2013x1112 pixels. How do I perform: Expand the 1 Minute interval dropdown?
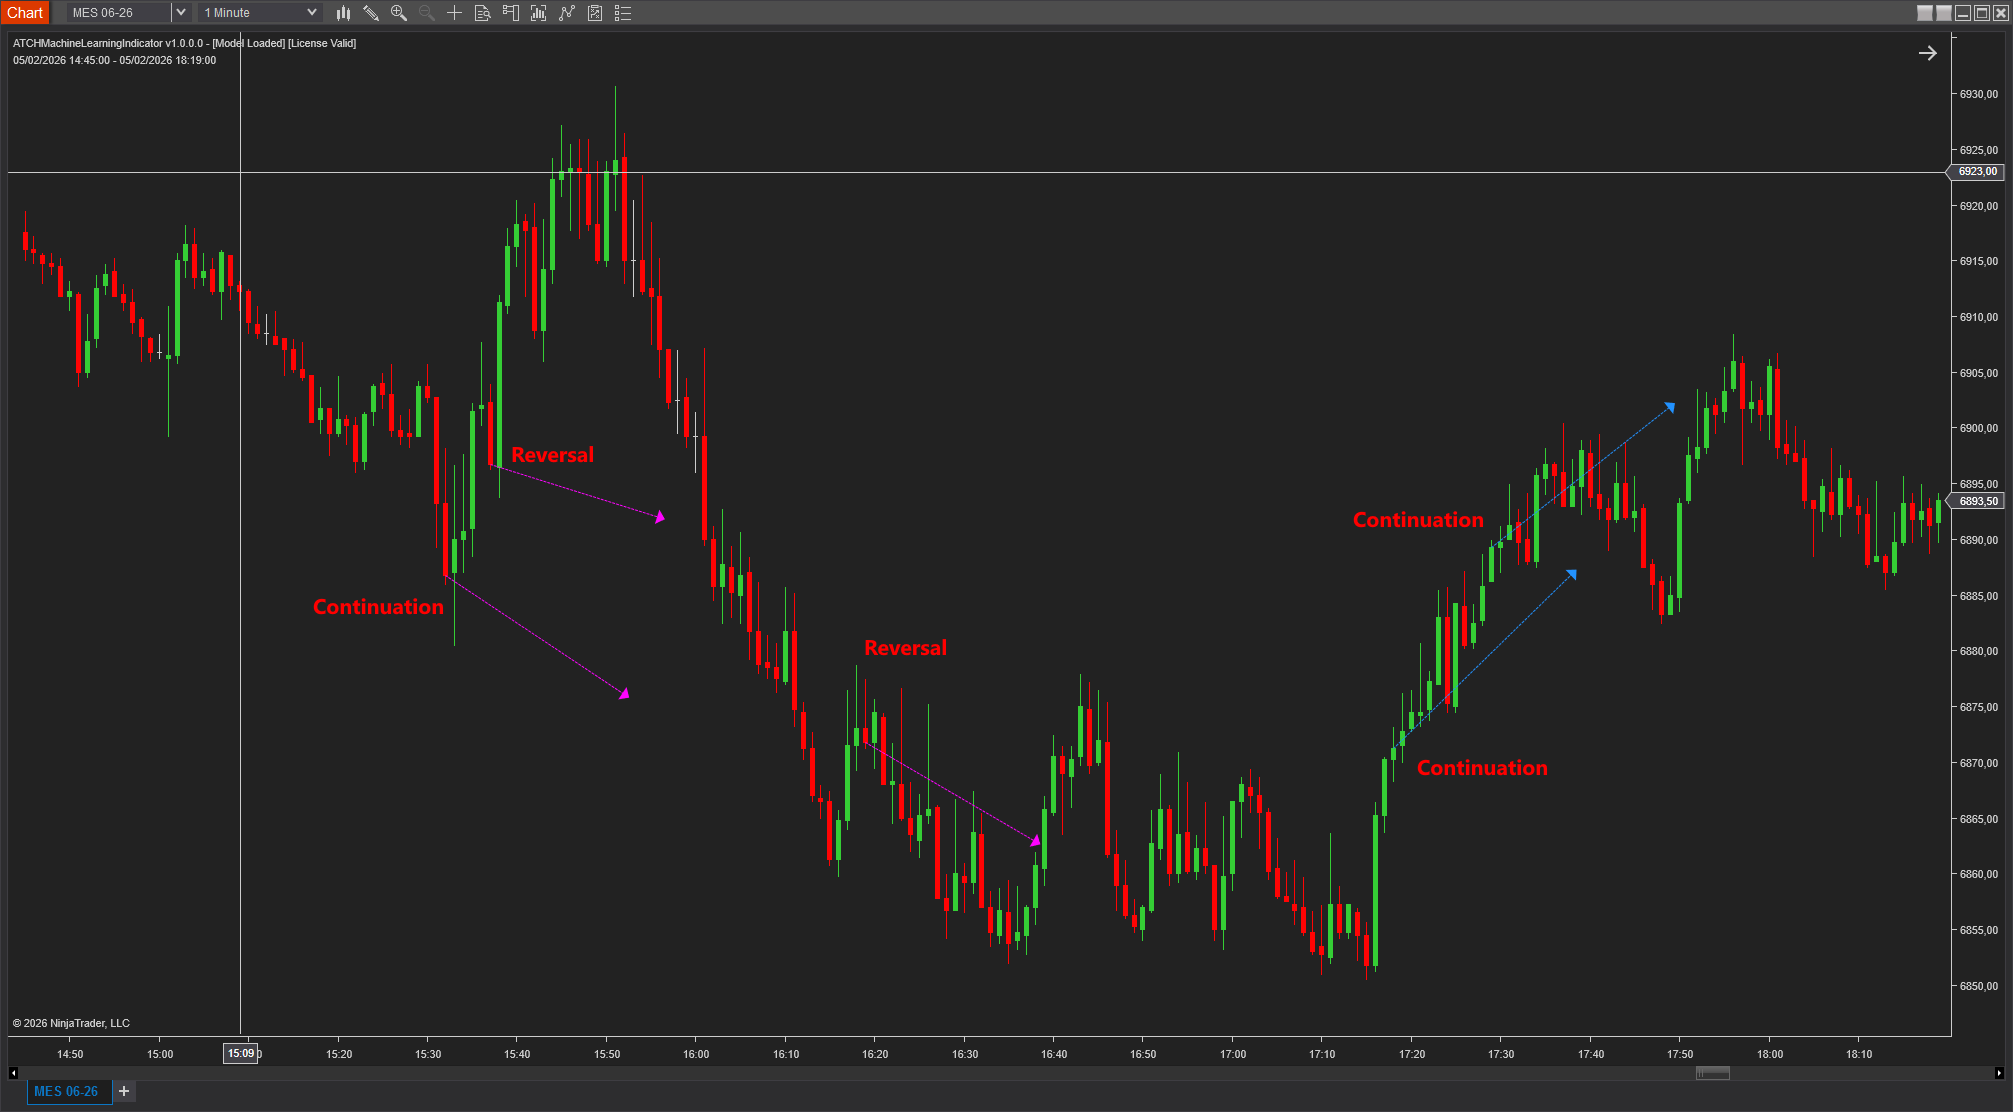click(x=311, y=13)
